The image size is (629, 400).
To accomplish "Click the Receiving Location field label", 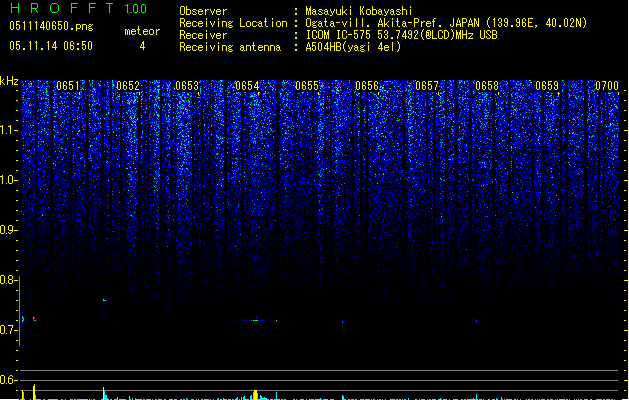I will [233, 23].
